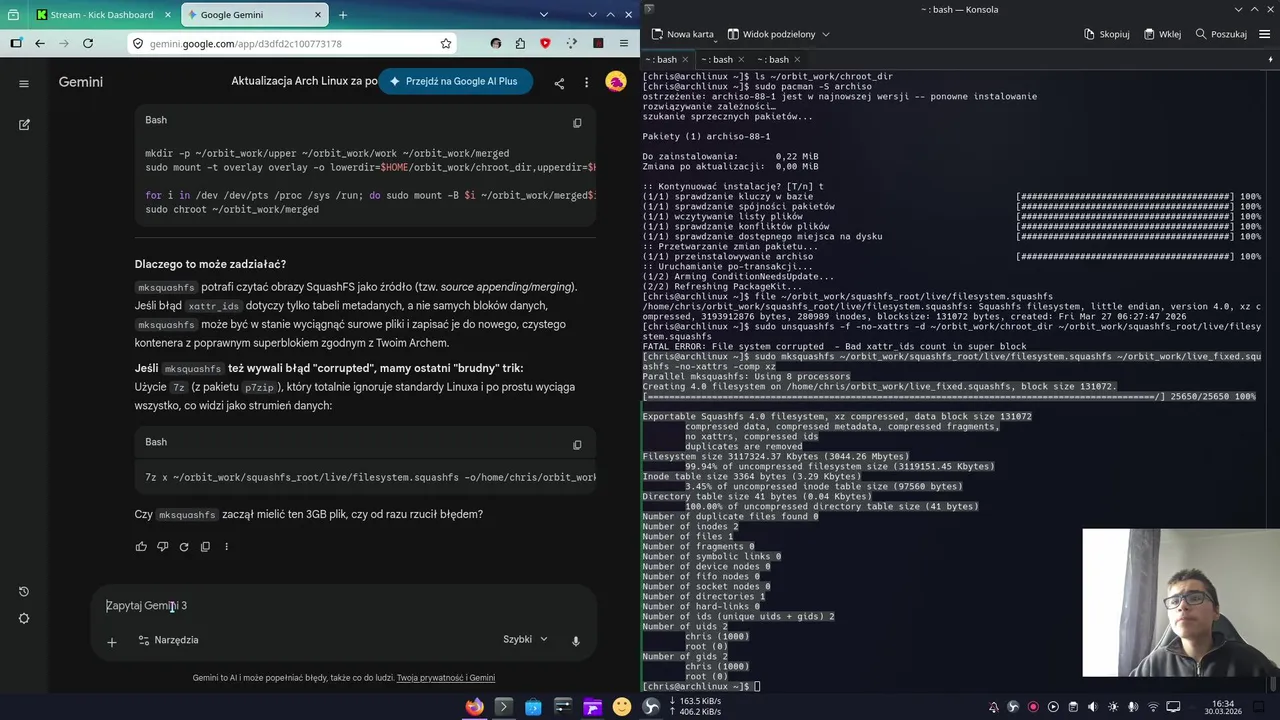Click the notifications bell in system tray

994,707
